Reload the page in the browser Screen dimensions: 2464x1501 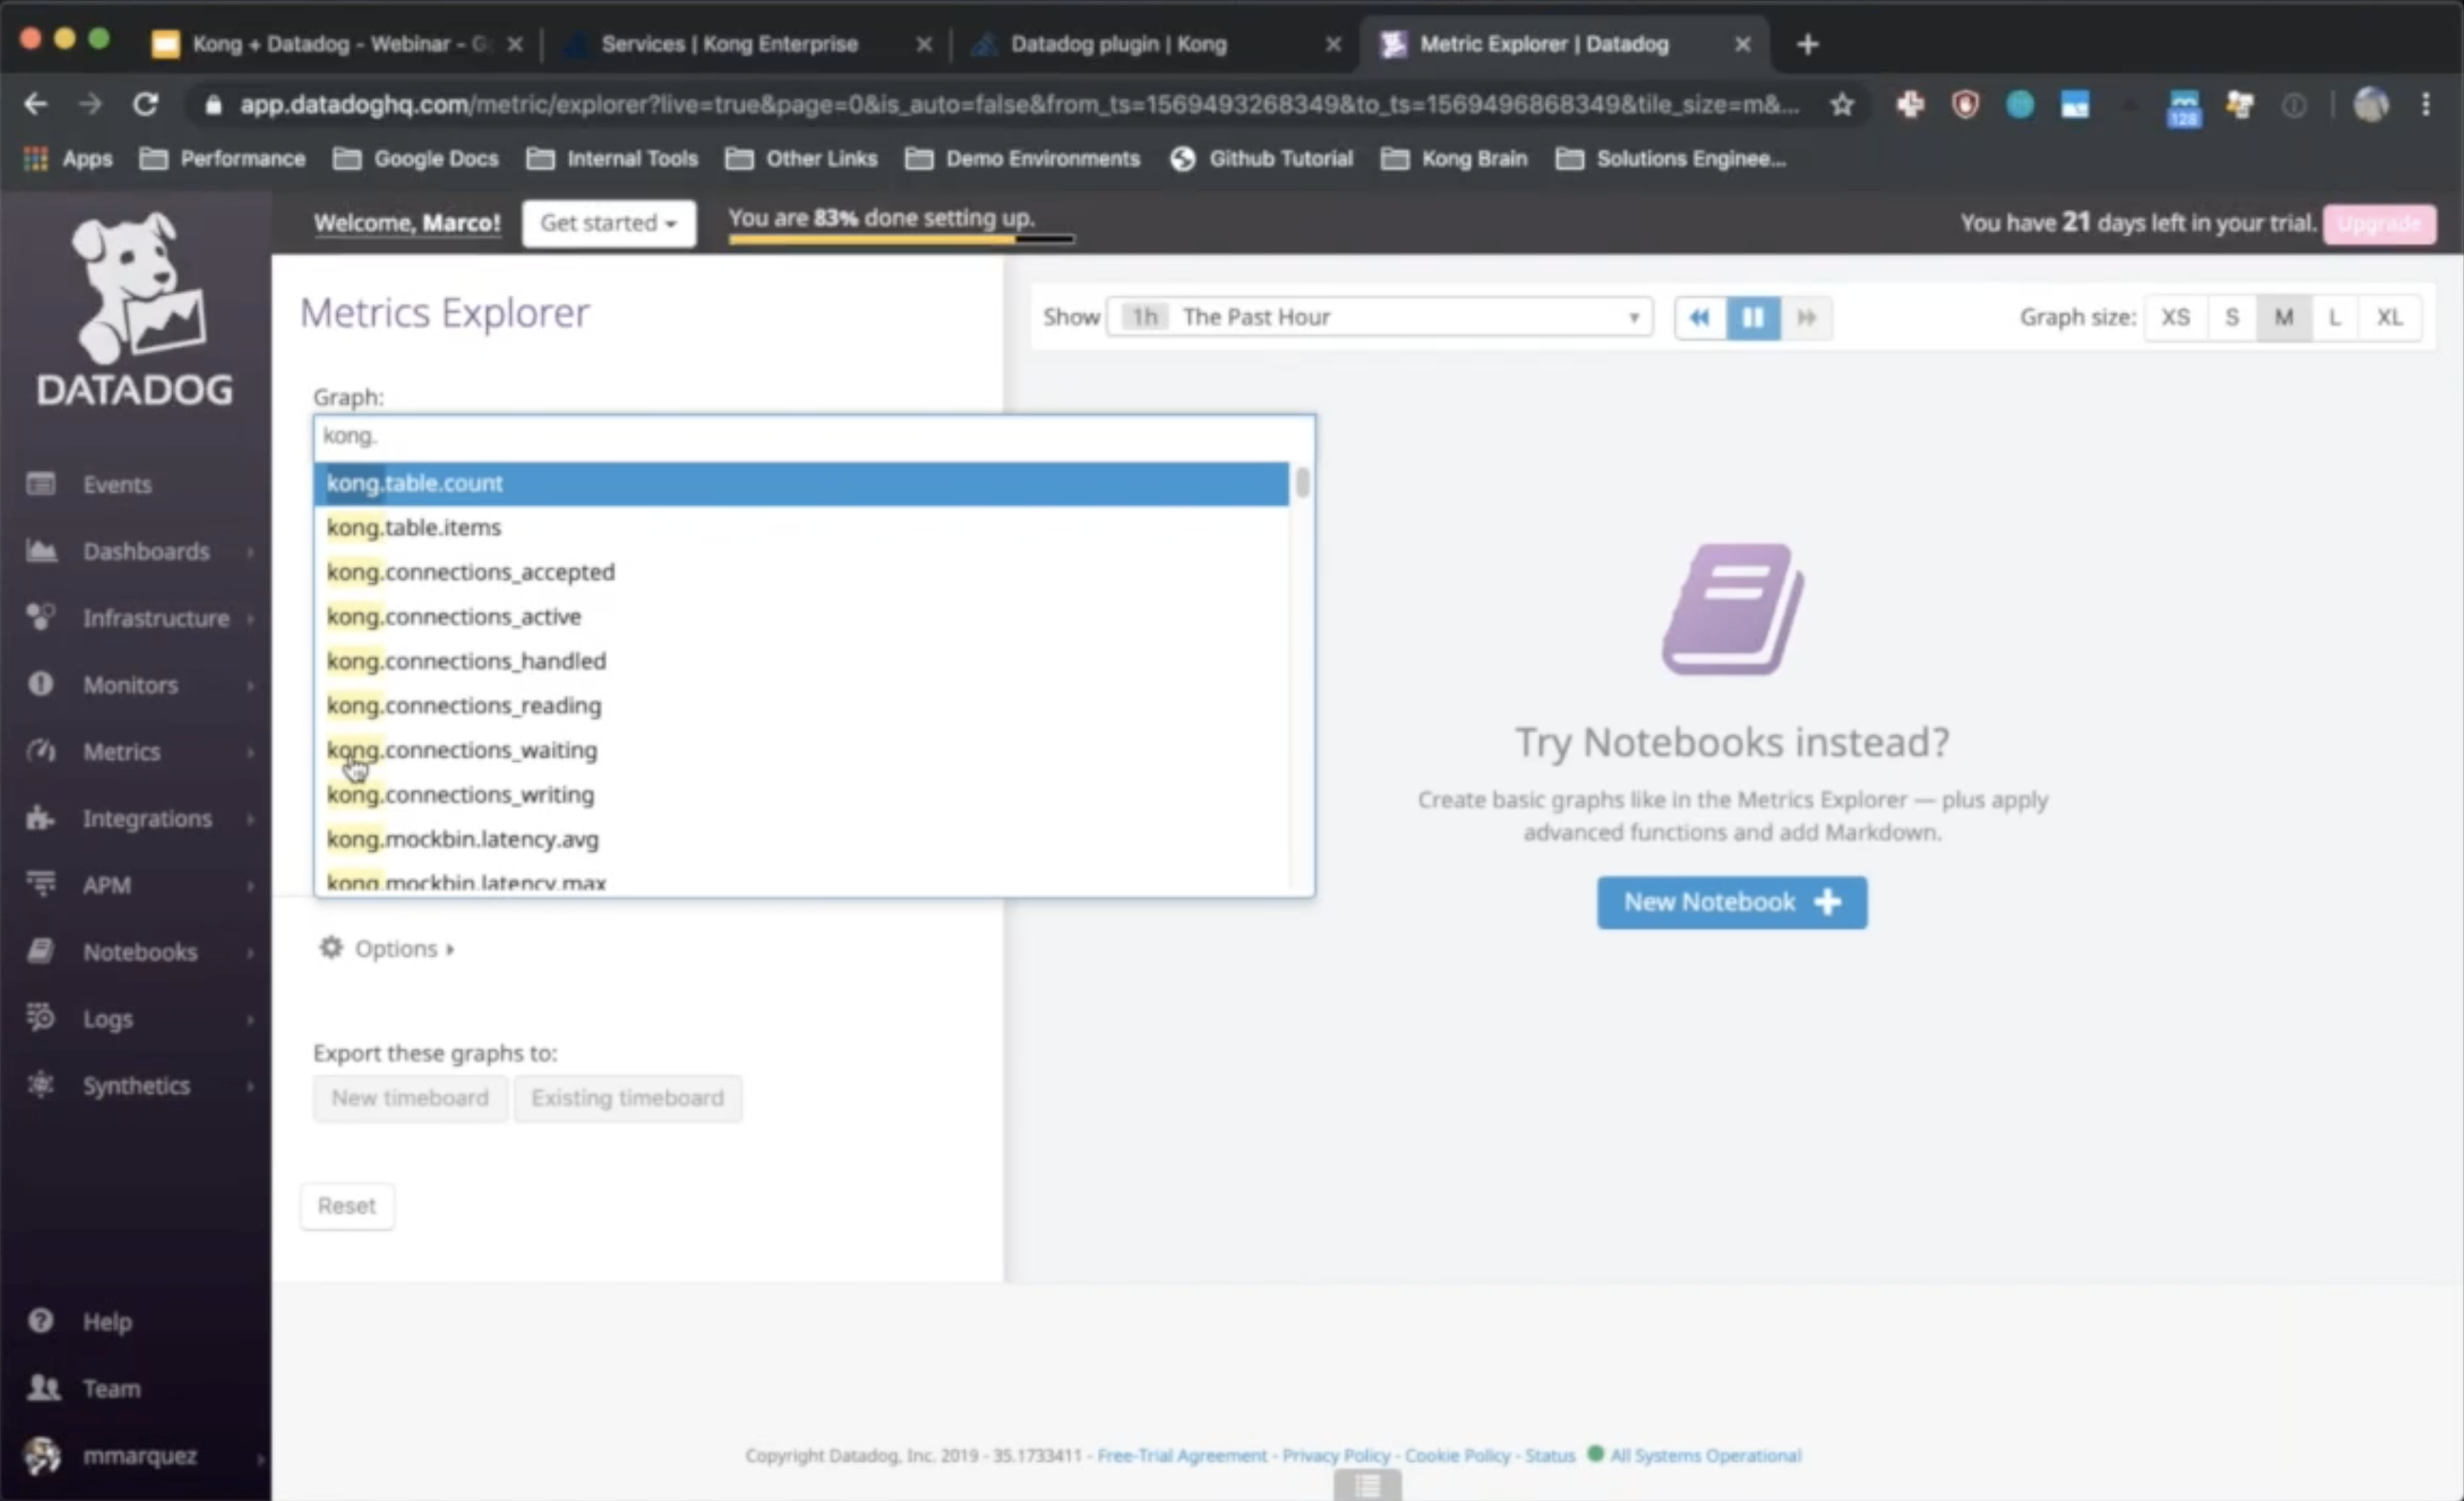[x=146, y=104]
